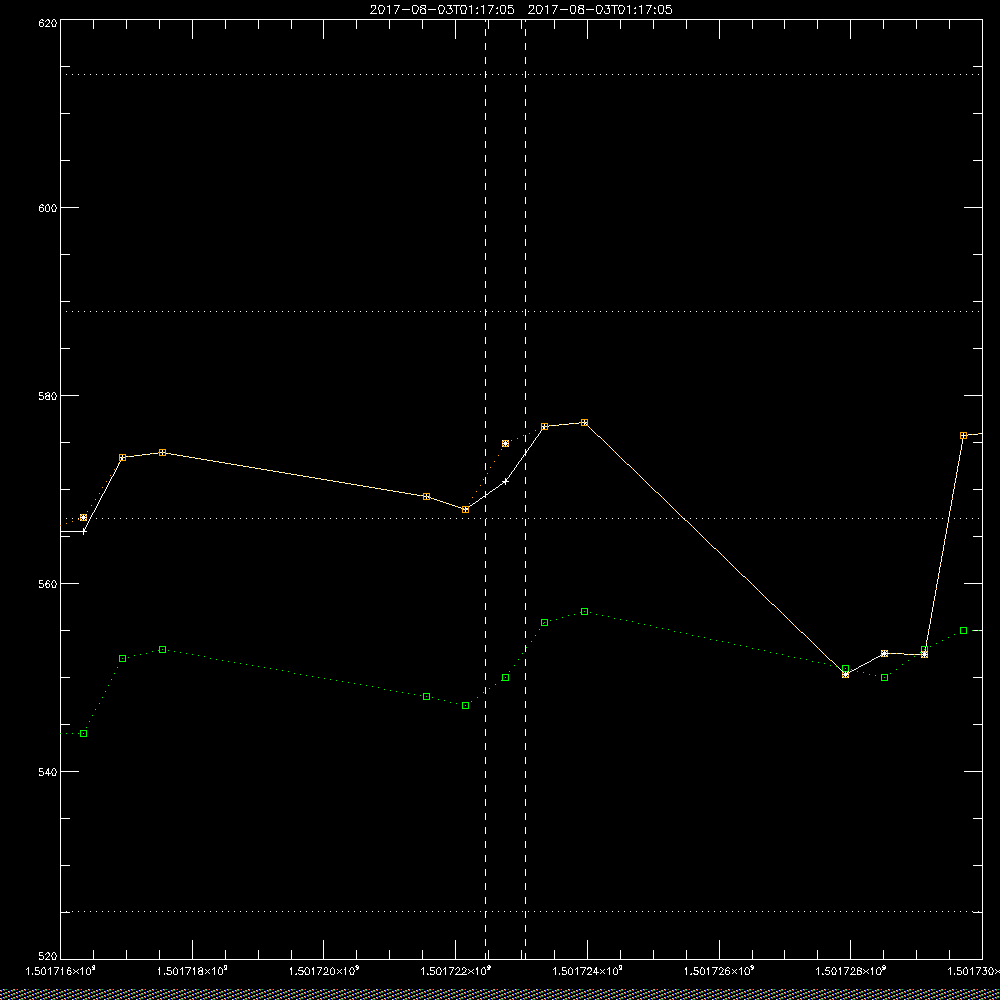Select the highest green data point near 557

(585, 612)
